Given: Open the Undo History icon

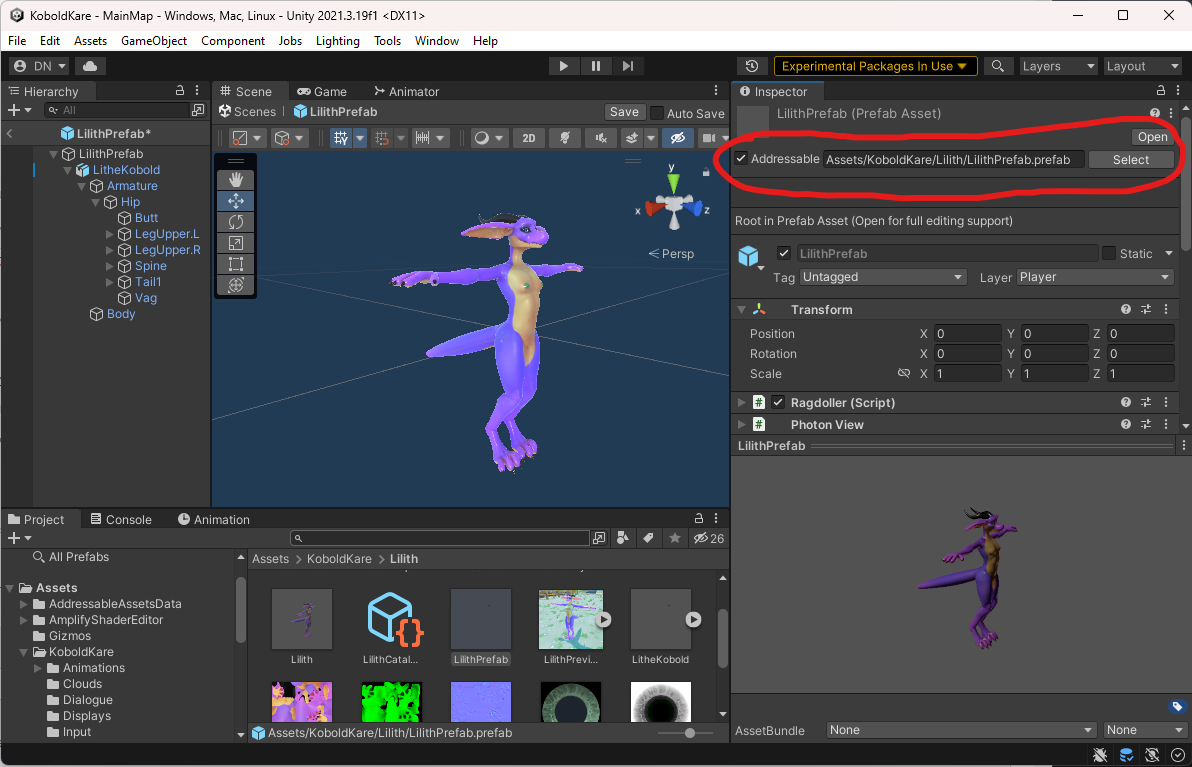Looking at the screenshot, I should (752, 66).
